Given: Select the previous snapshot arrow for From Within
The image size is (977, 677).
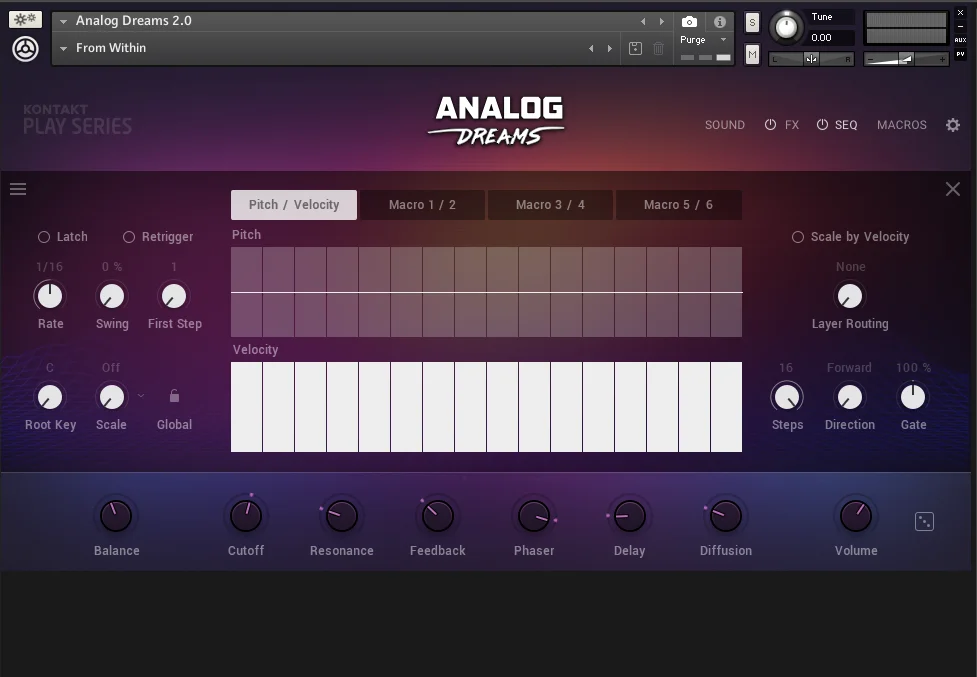Looking at the screenshot, I should tap(591, 49).
